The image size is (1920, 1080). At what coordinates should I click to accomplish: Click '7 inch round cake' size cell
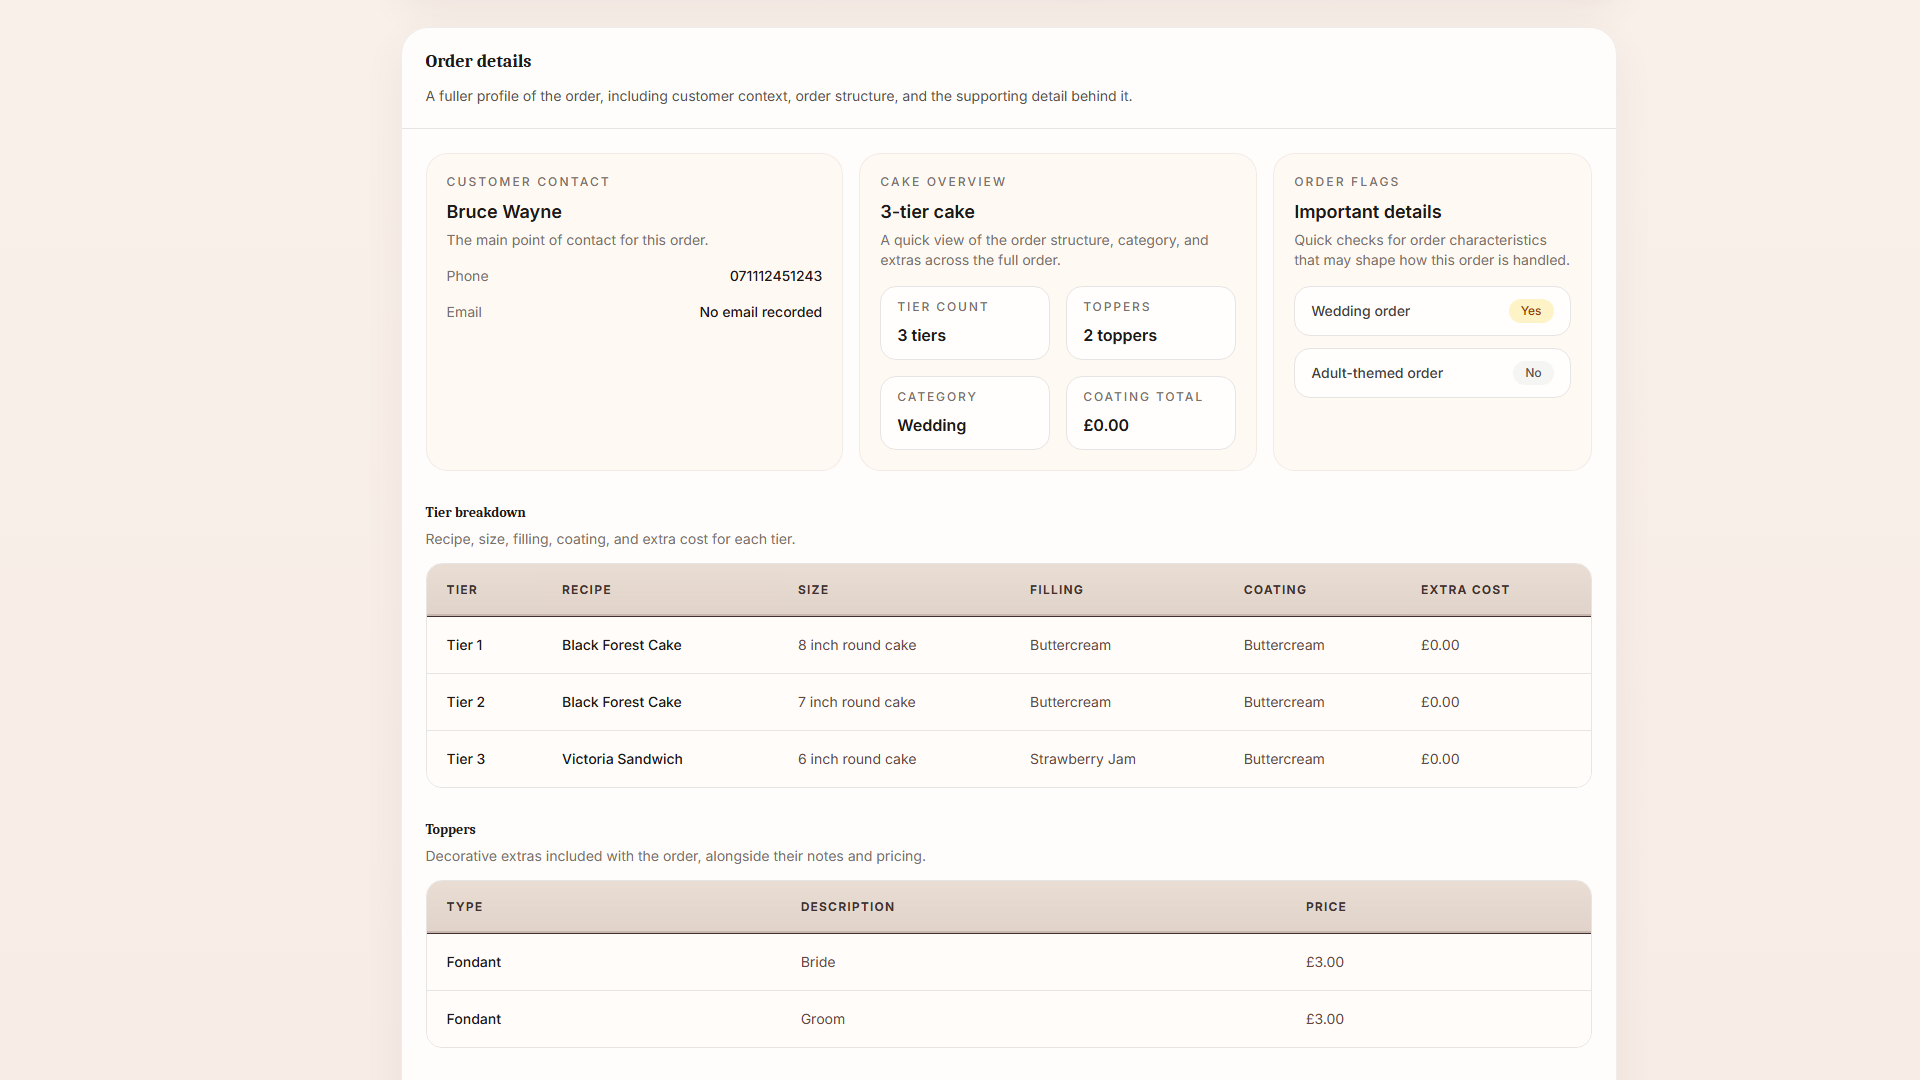856,702
